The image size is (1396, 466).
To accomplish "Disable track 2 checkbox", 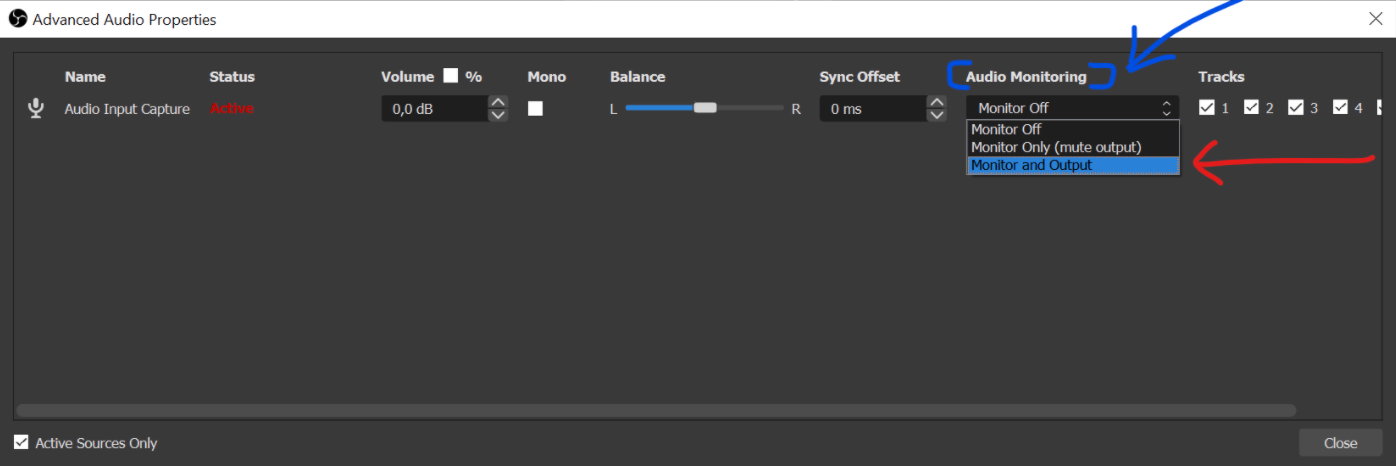I will [1251, 108].
